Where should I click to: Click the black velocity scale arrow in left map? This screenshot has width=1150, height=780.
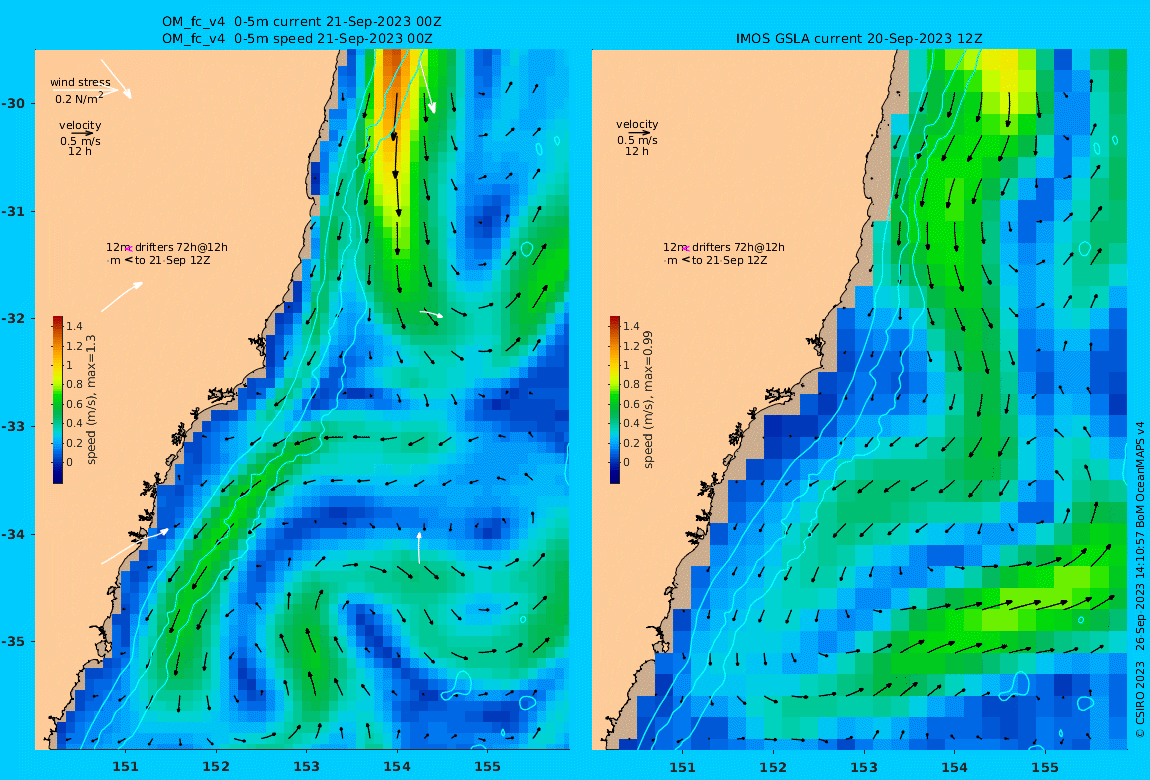[81, 133]
